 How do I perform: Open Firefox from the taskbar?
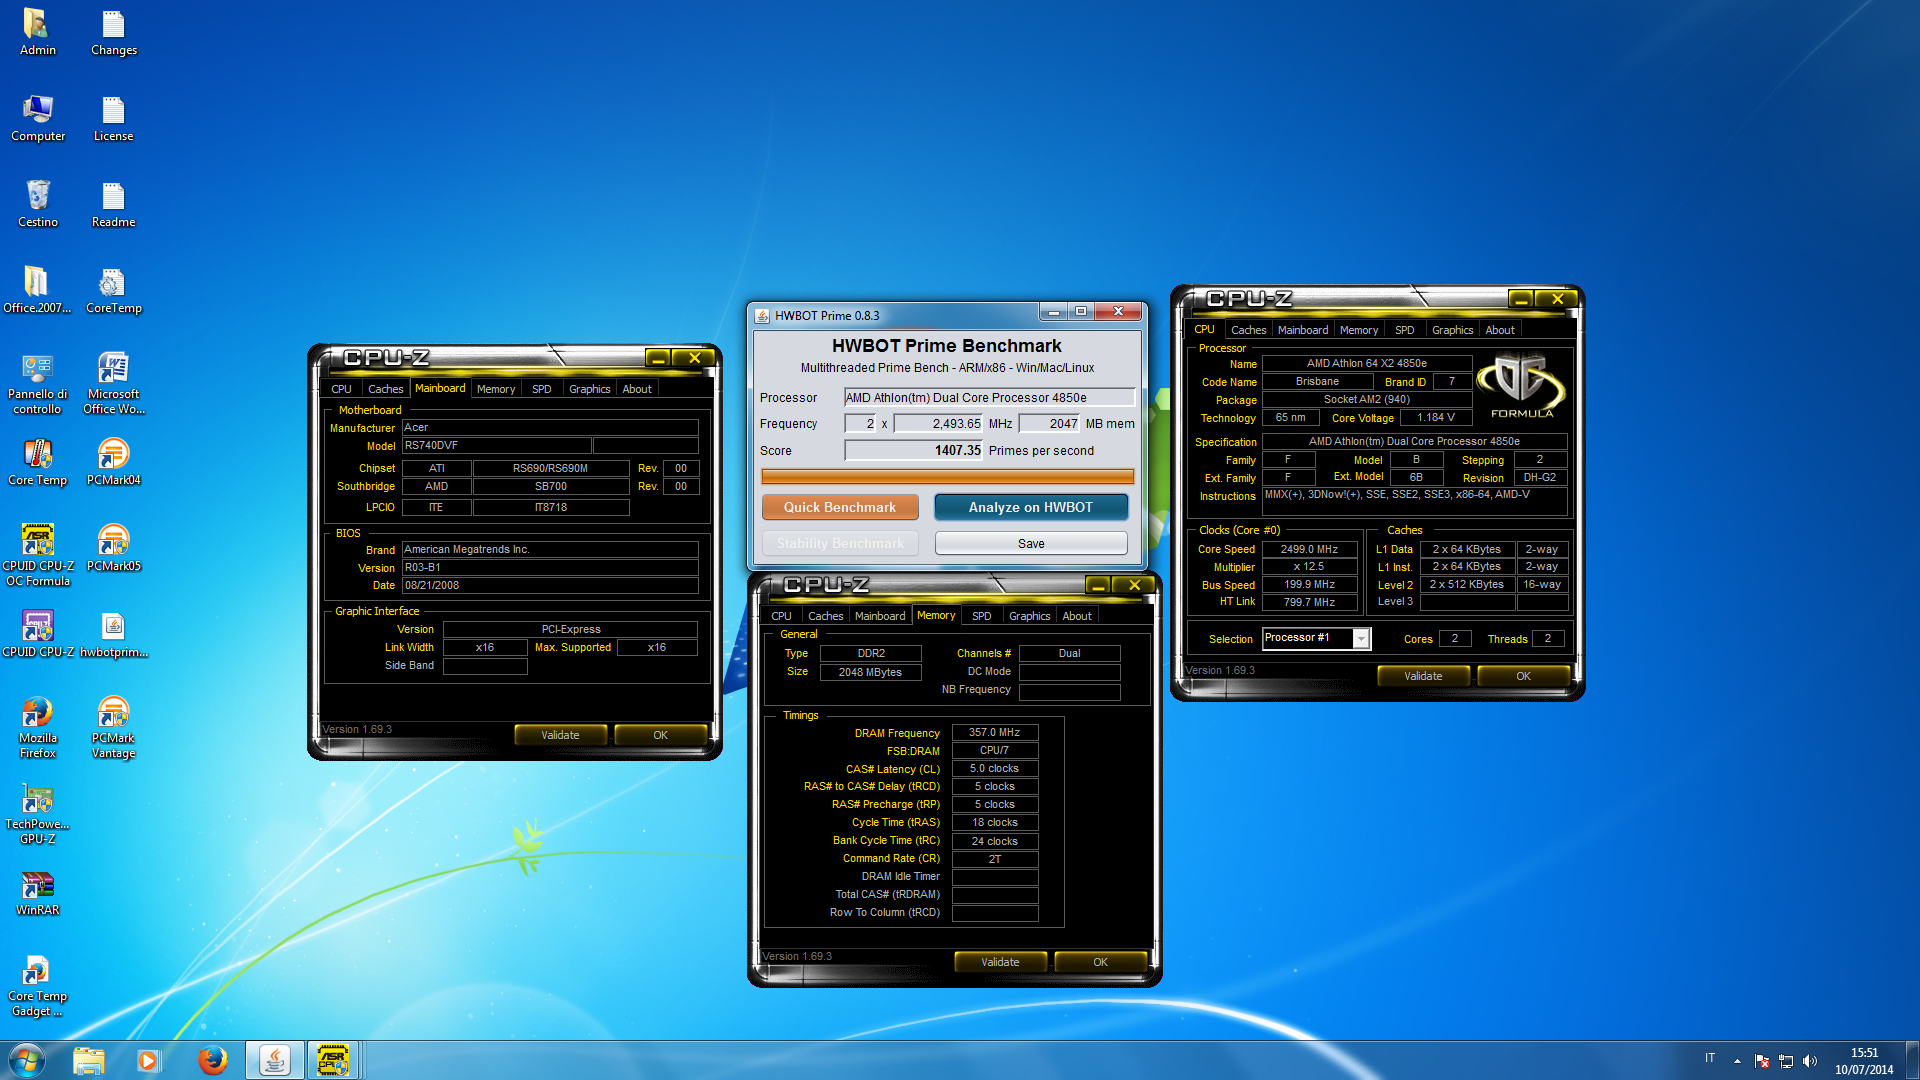212,1060
